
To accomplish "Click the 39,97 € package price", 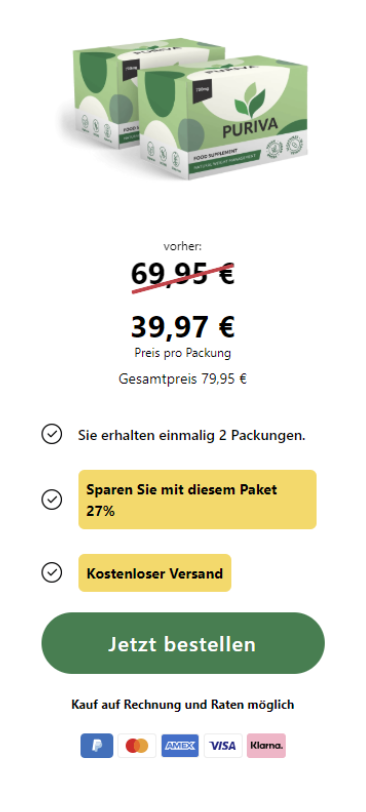I will point(183,327).
